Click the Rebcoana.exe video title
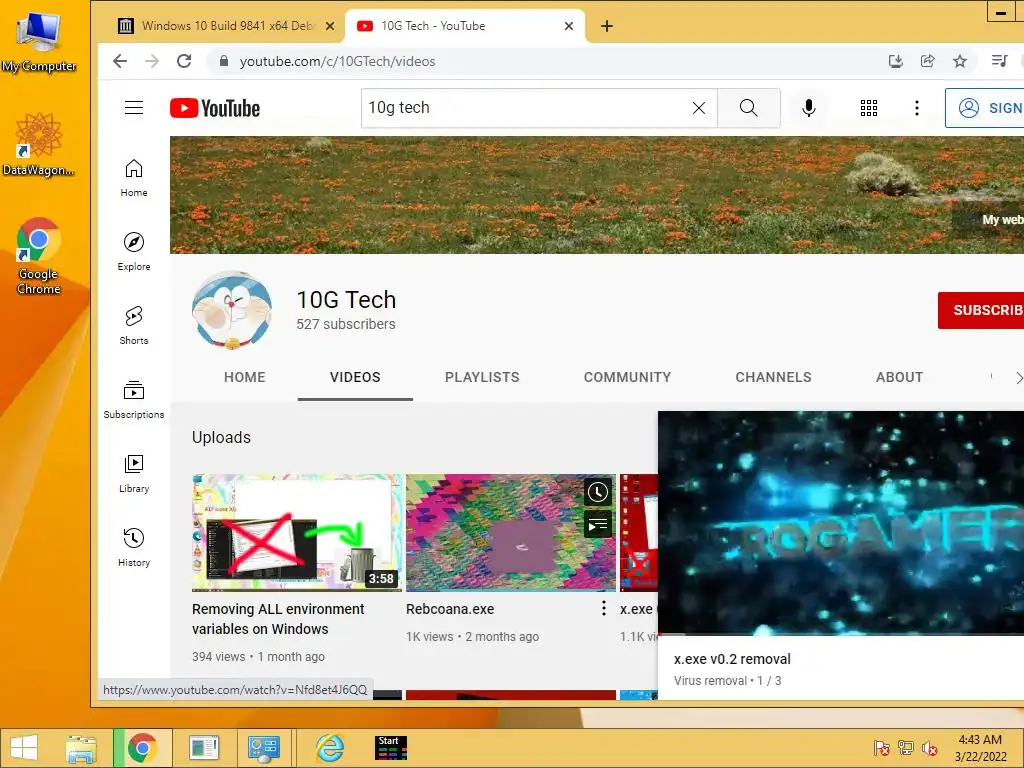 (450, 609)
